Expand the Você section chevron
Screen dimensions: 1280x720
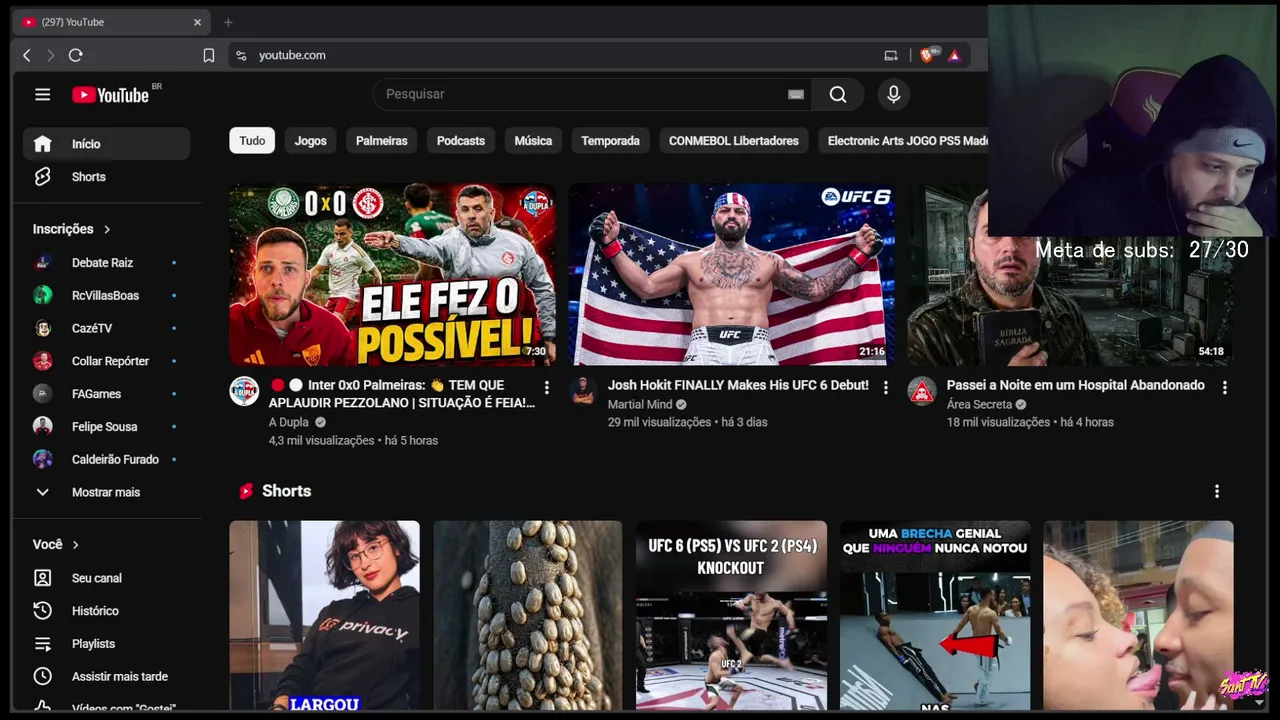[75, 545]
